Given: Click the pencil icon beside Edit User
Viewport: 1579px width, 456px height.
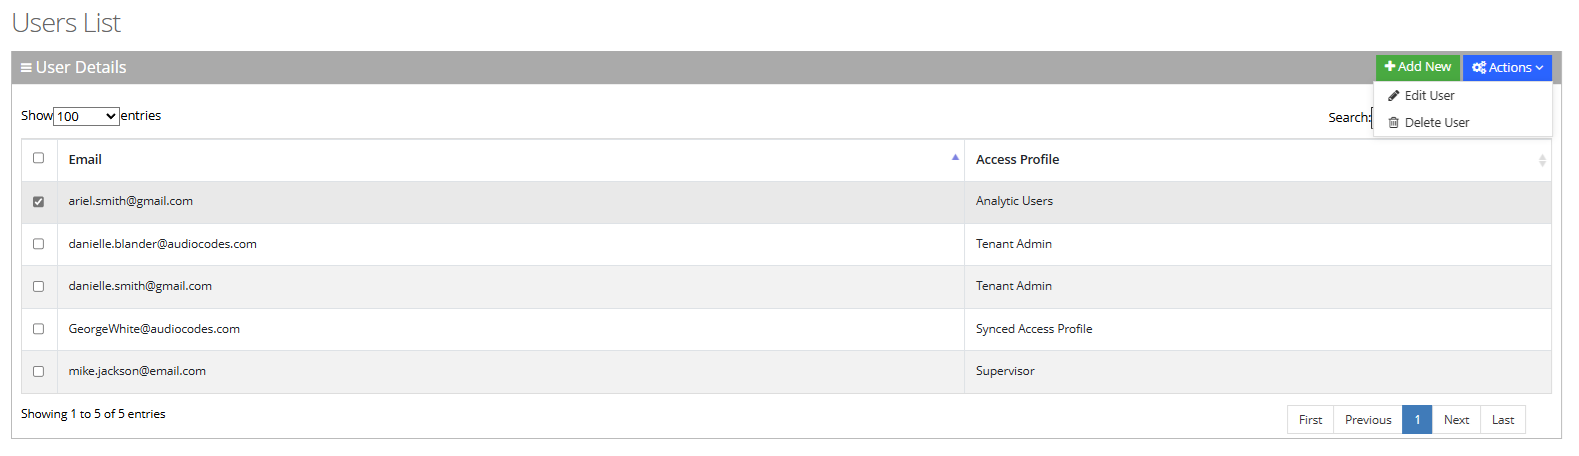Looking at the screenshot, I should coord(1394,96).
